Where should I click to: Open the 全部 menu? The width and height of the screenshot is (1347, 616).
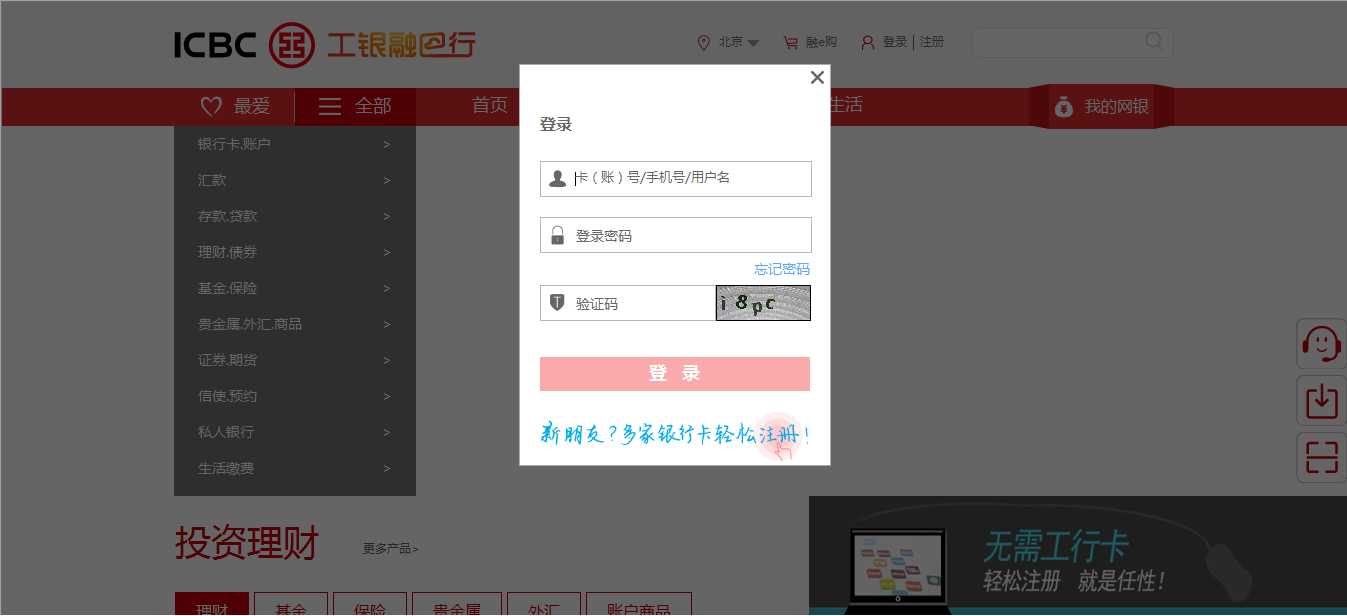[x=355, y=106]
